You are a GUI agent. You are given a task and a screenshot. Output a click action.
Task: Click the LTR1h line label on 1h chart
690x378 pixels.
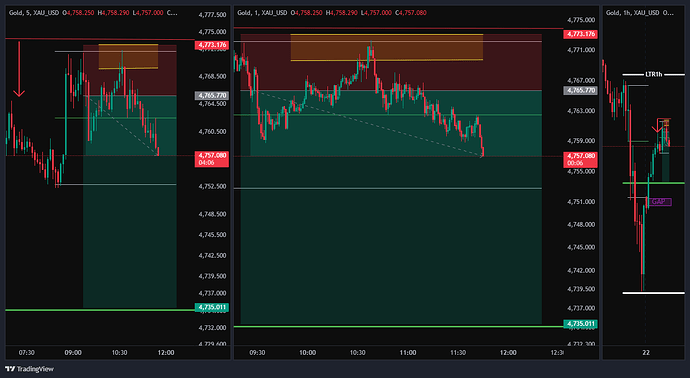click(653, 74)
